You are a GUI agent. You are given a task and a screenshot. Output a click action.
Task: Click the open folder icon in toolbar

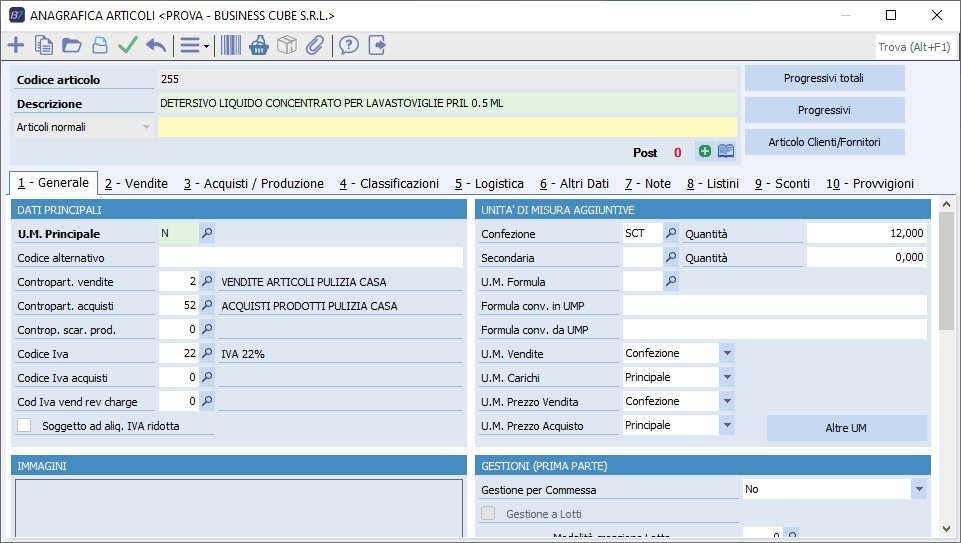click(72, 45)
